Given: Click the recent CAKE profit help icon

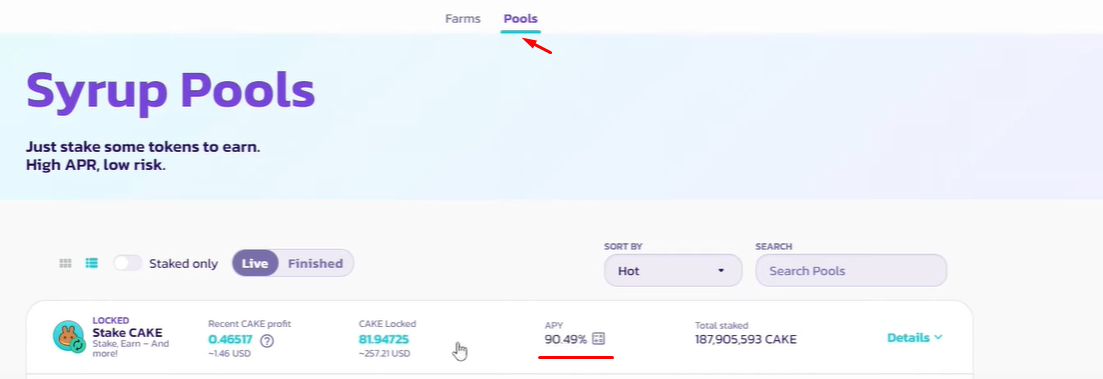Looking at the screenshot, I should click(267, 340).
